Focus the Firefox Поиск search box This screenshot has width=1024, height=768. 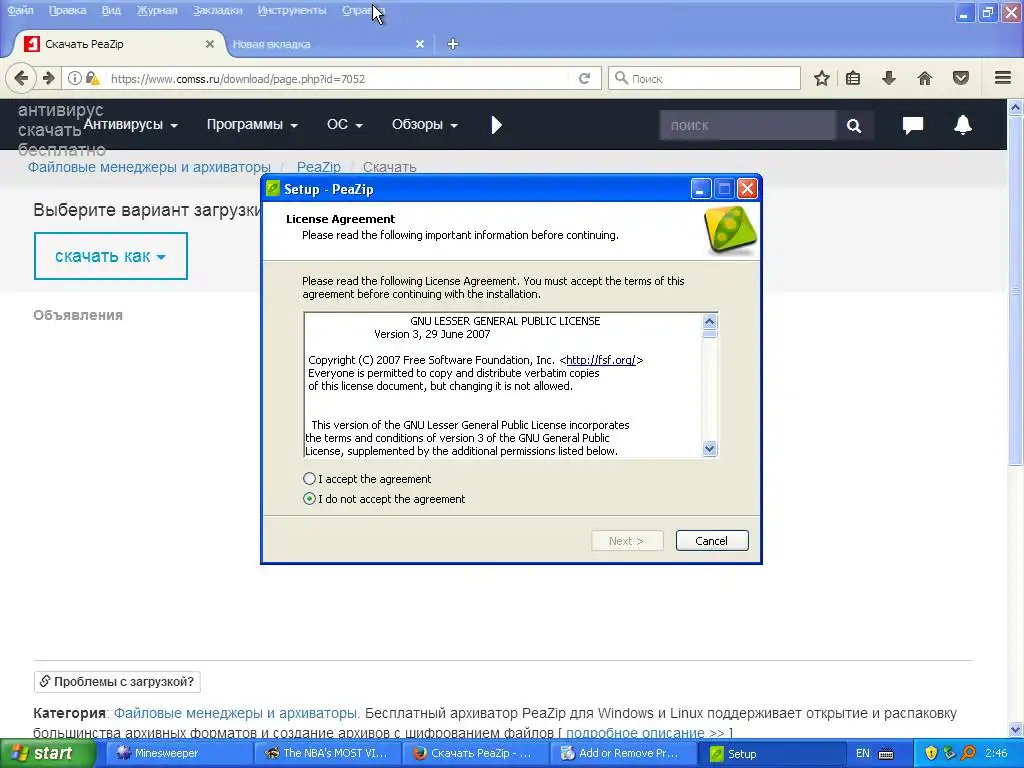click(x=704, y=78)
